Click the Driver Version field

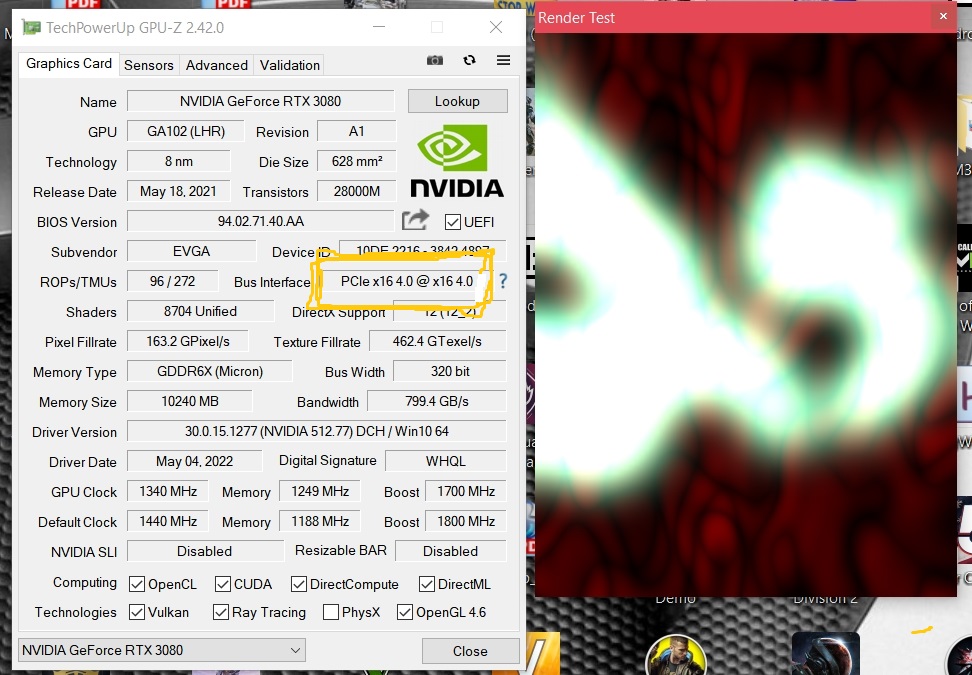point(316,431)
